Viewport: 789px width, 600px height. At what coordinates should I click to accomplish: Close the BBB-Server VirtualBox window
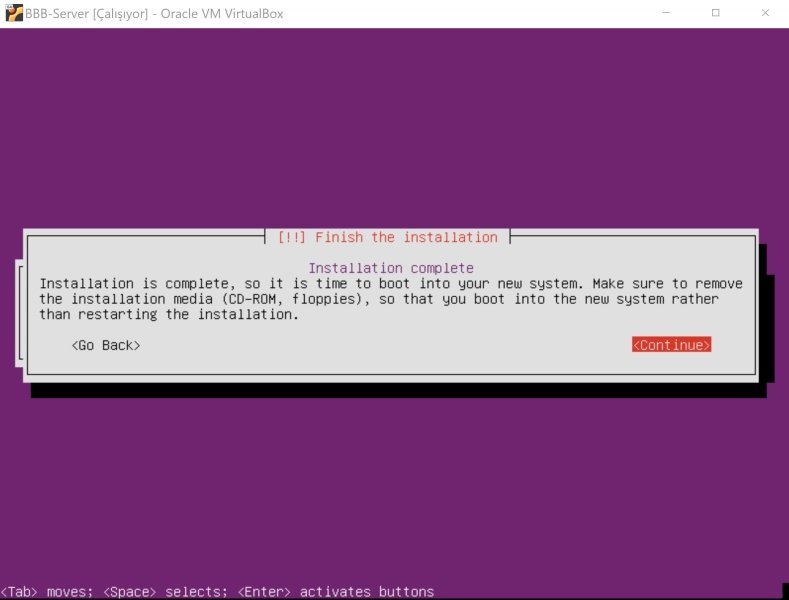[765, 13]
